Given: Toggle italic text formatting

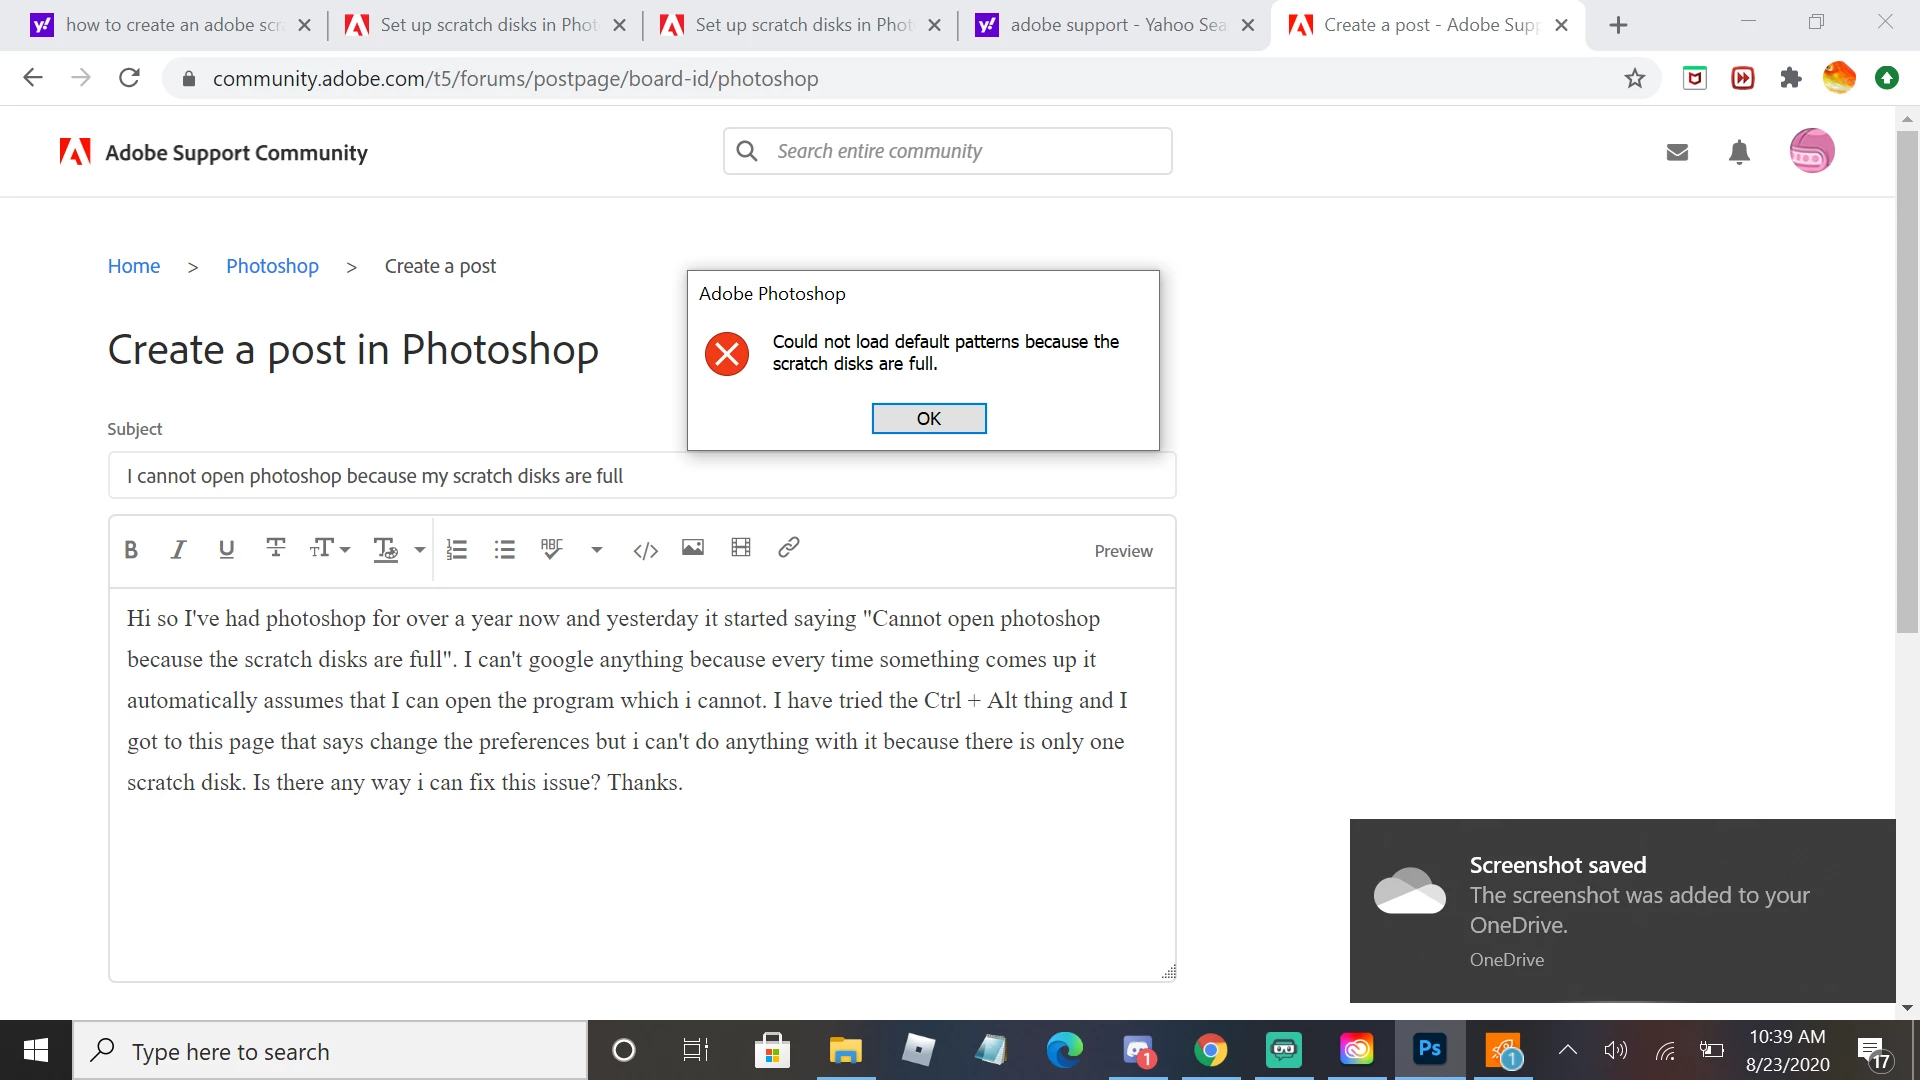Looking at the screenshot, I should pyautogui.click(x=178, y=549).
